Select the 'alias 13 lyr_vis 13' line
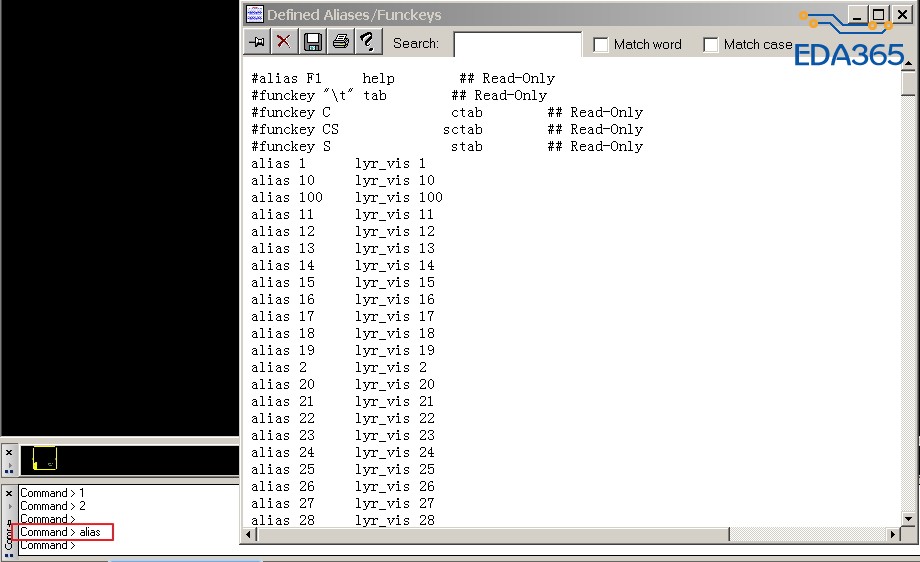 pos(343,249)
